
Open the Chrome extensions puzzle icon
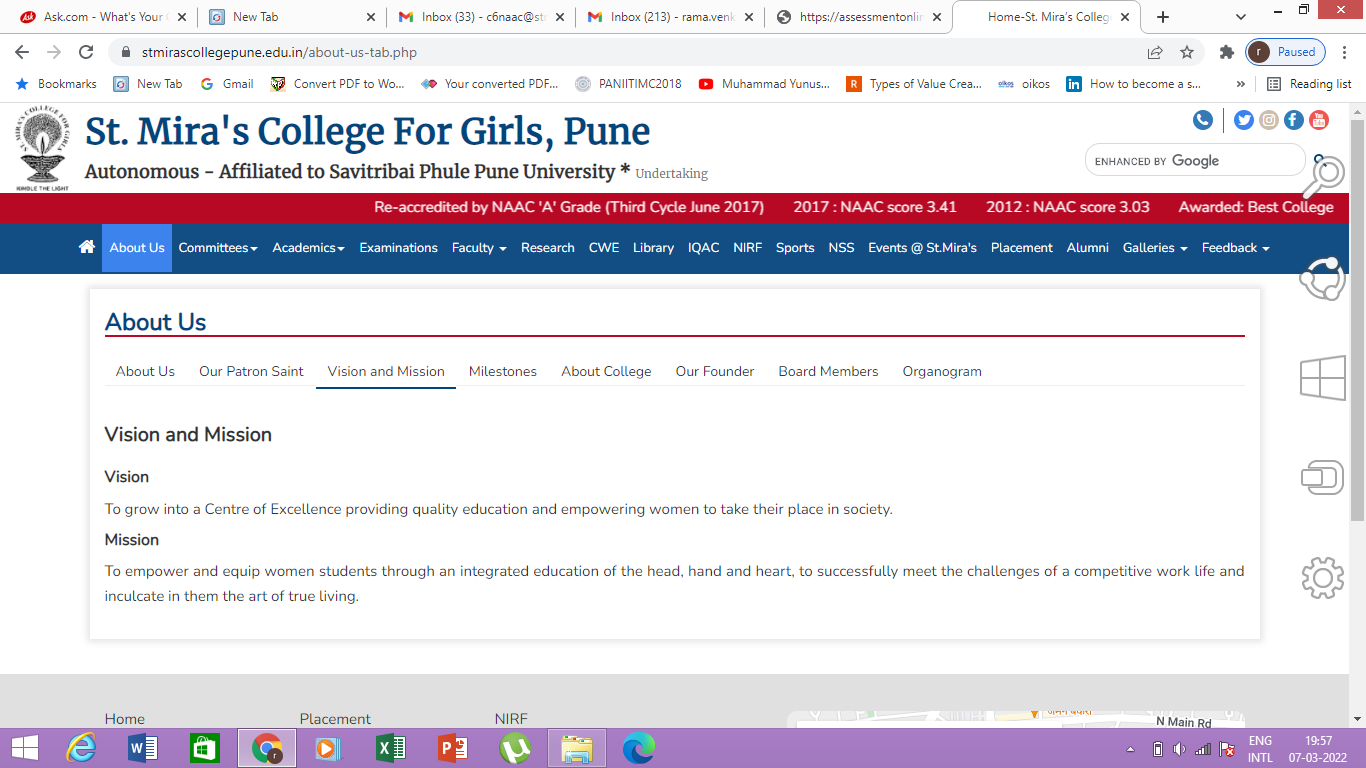tap(1226, 52)
